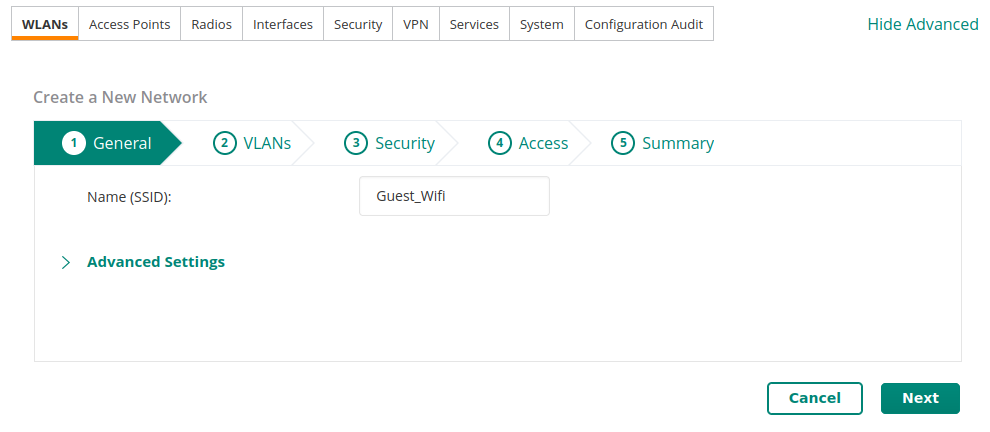Click the step 1 General circle icon

[73, 143]
